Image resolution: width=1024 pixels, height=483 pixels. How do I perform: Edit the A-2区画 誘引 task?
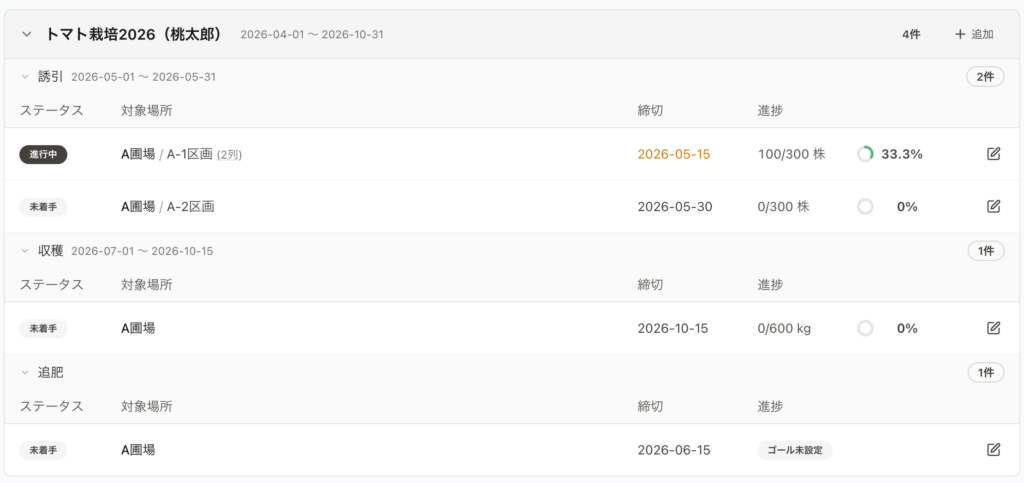tap(993, 206)
